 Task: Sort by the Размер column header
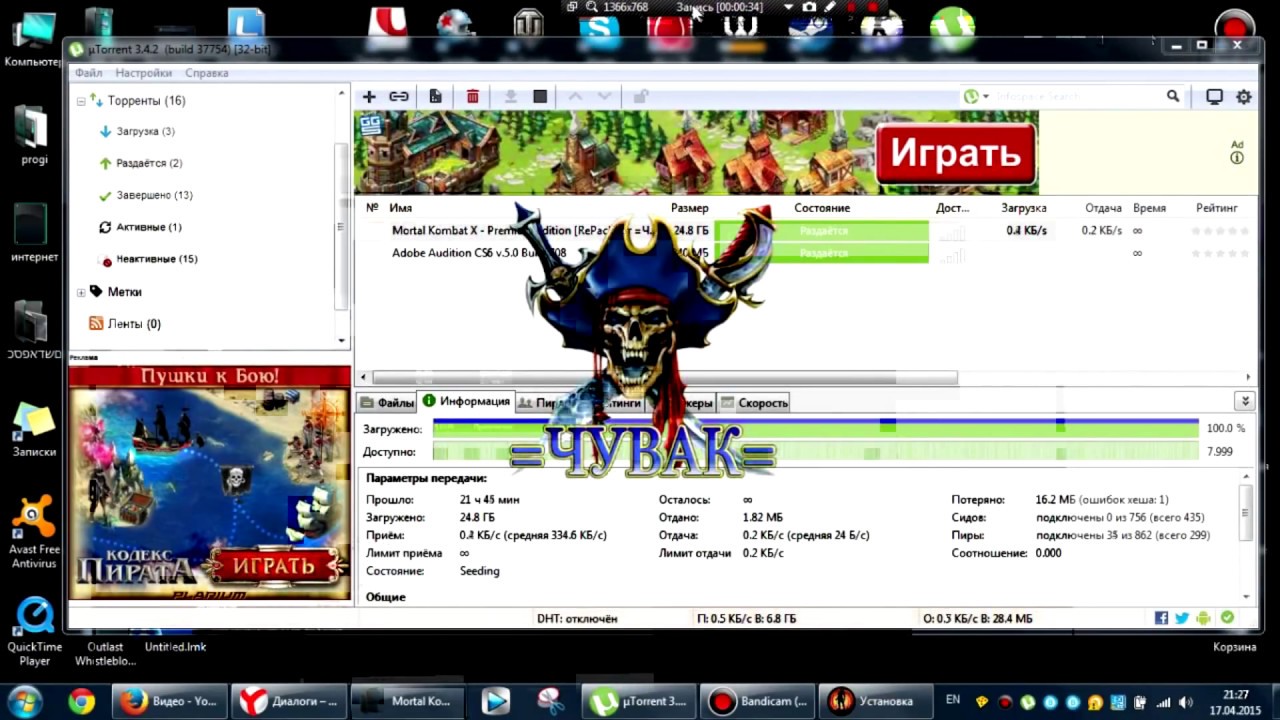click(x=689, y=208)
